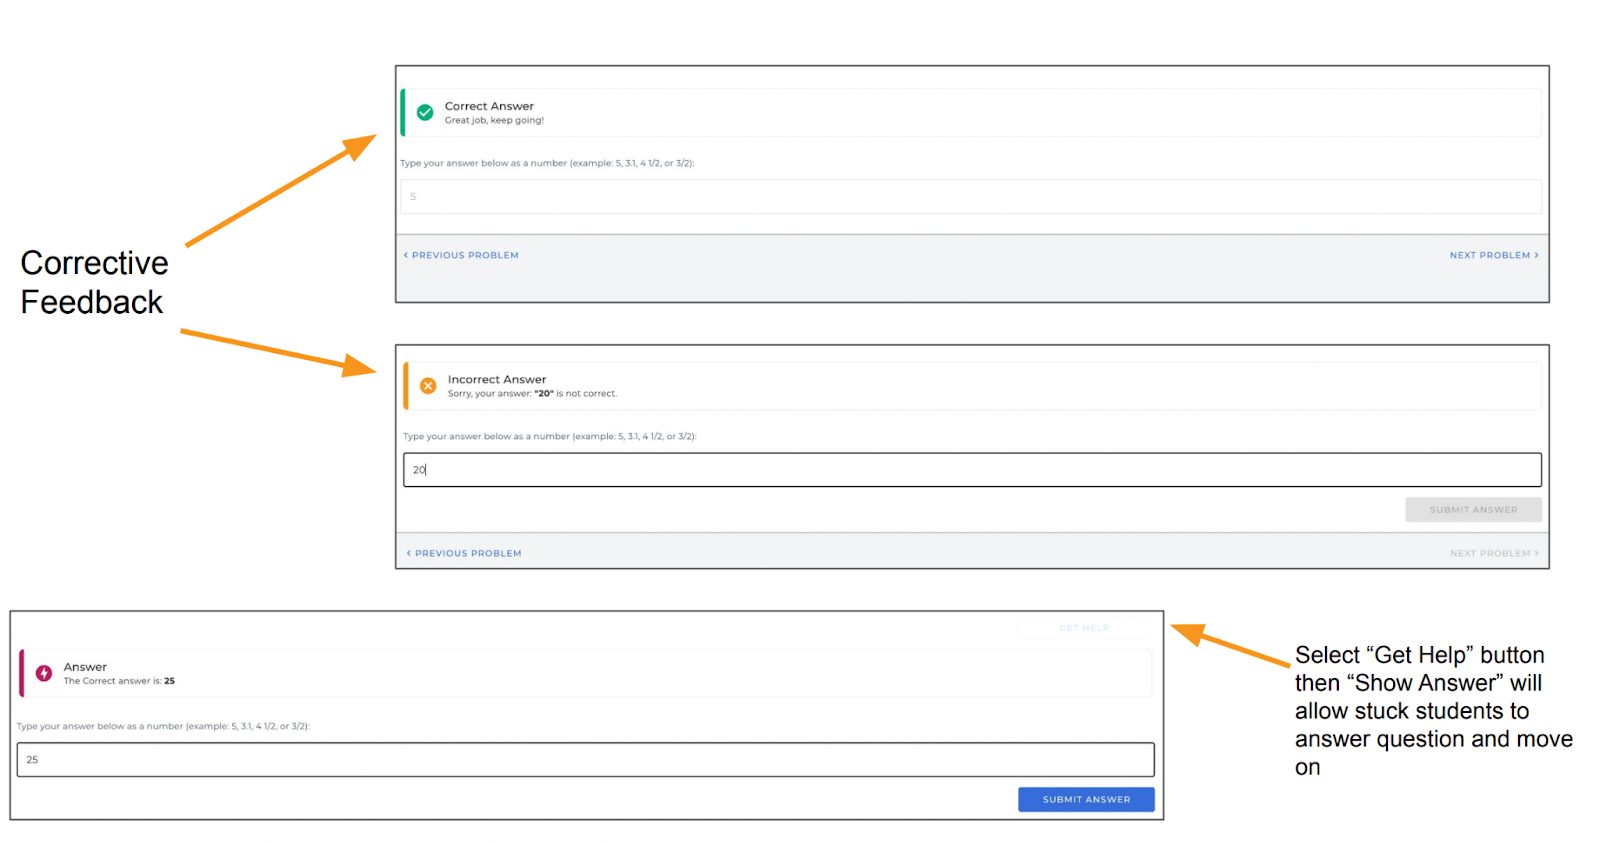Open Next Problem in the Correct Answer panel
Viewport: 1600px width, 842px height.
tap(1494, 255)
